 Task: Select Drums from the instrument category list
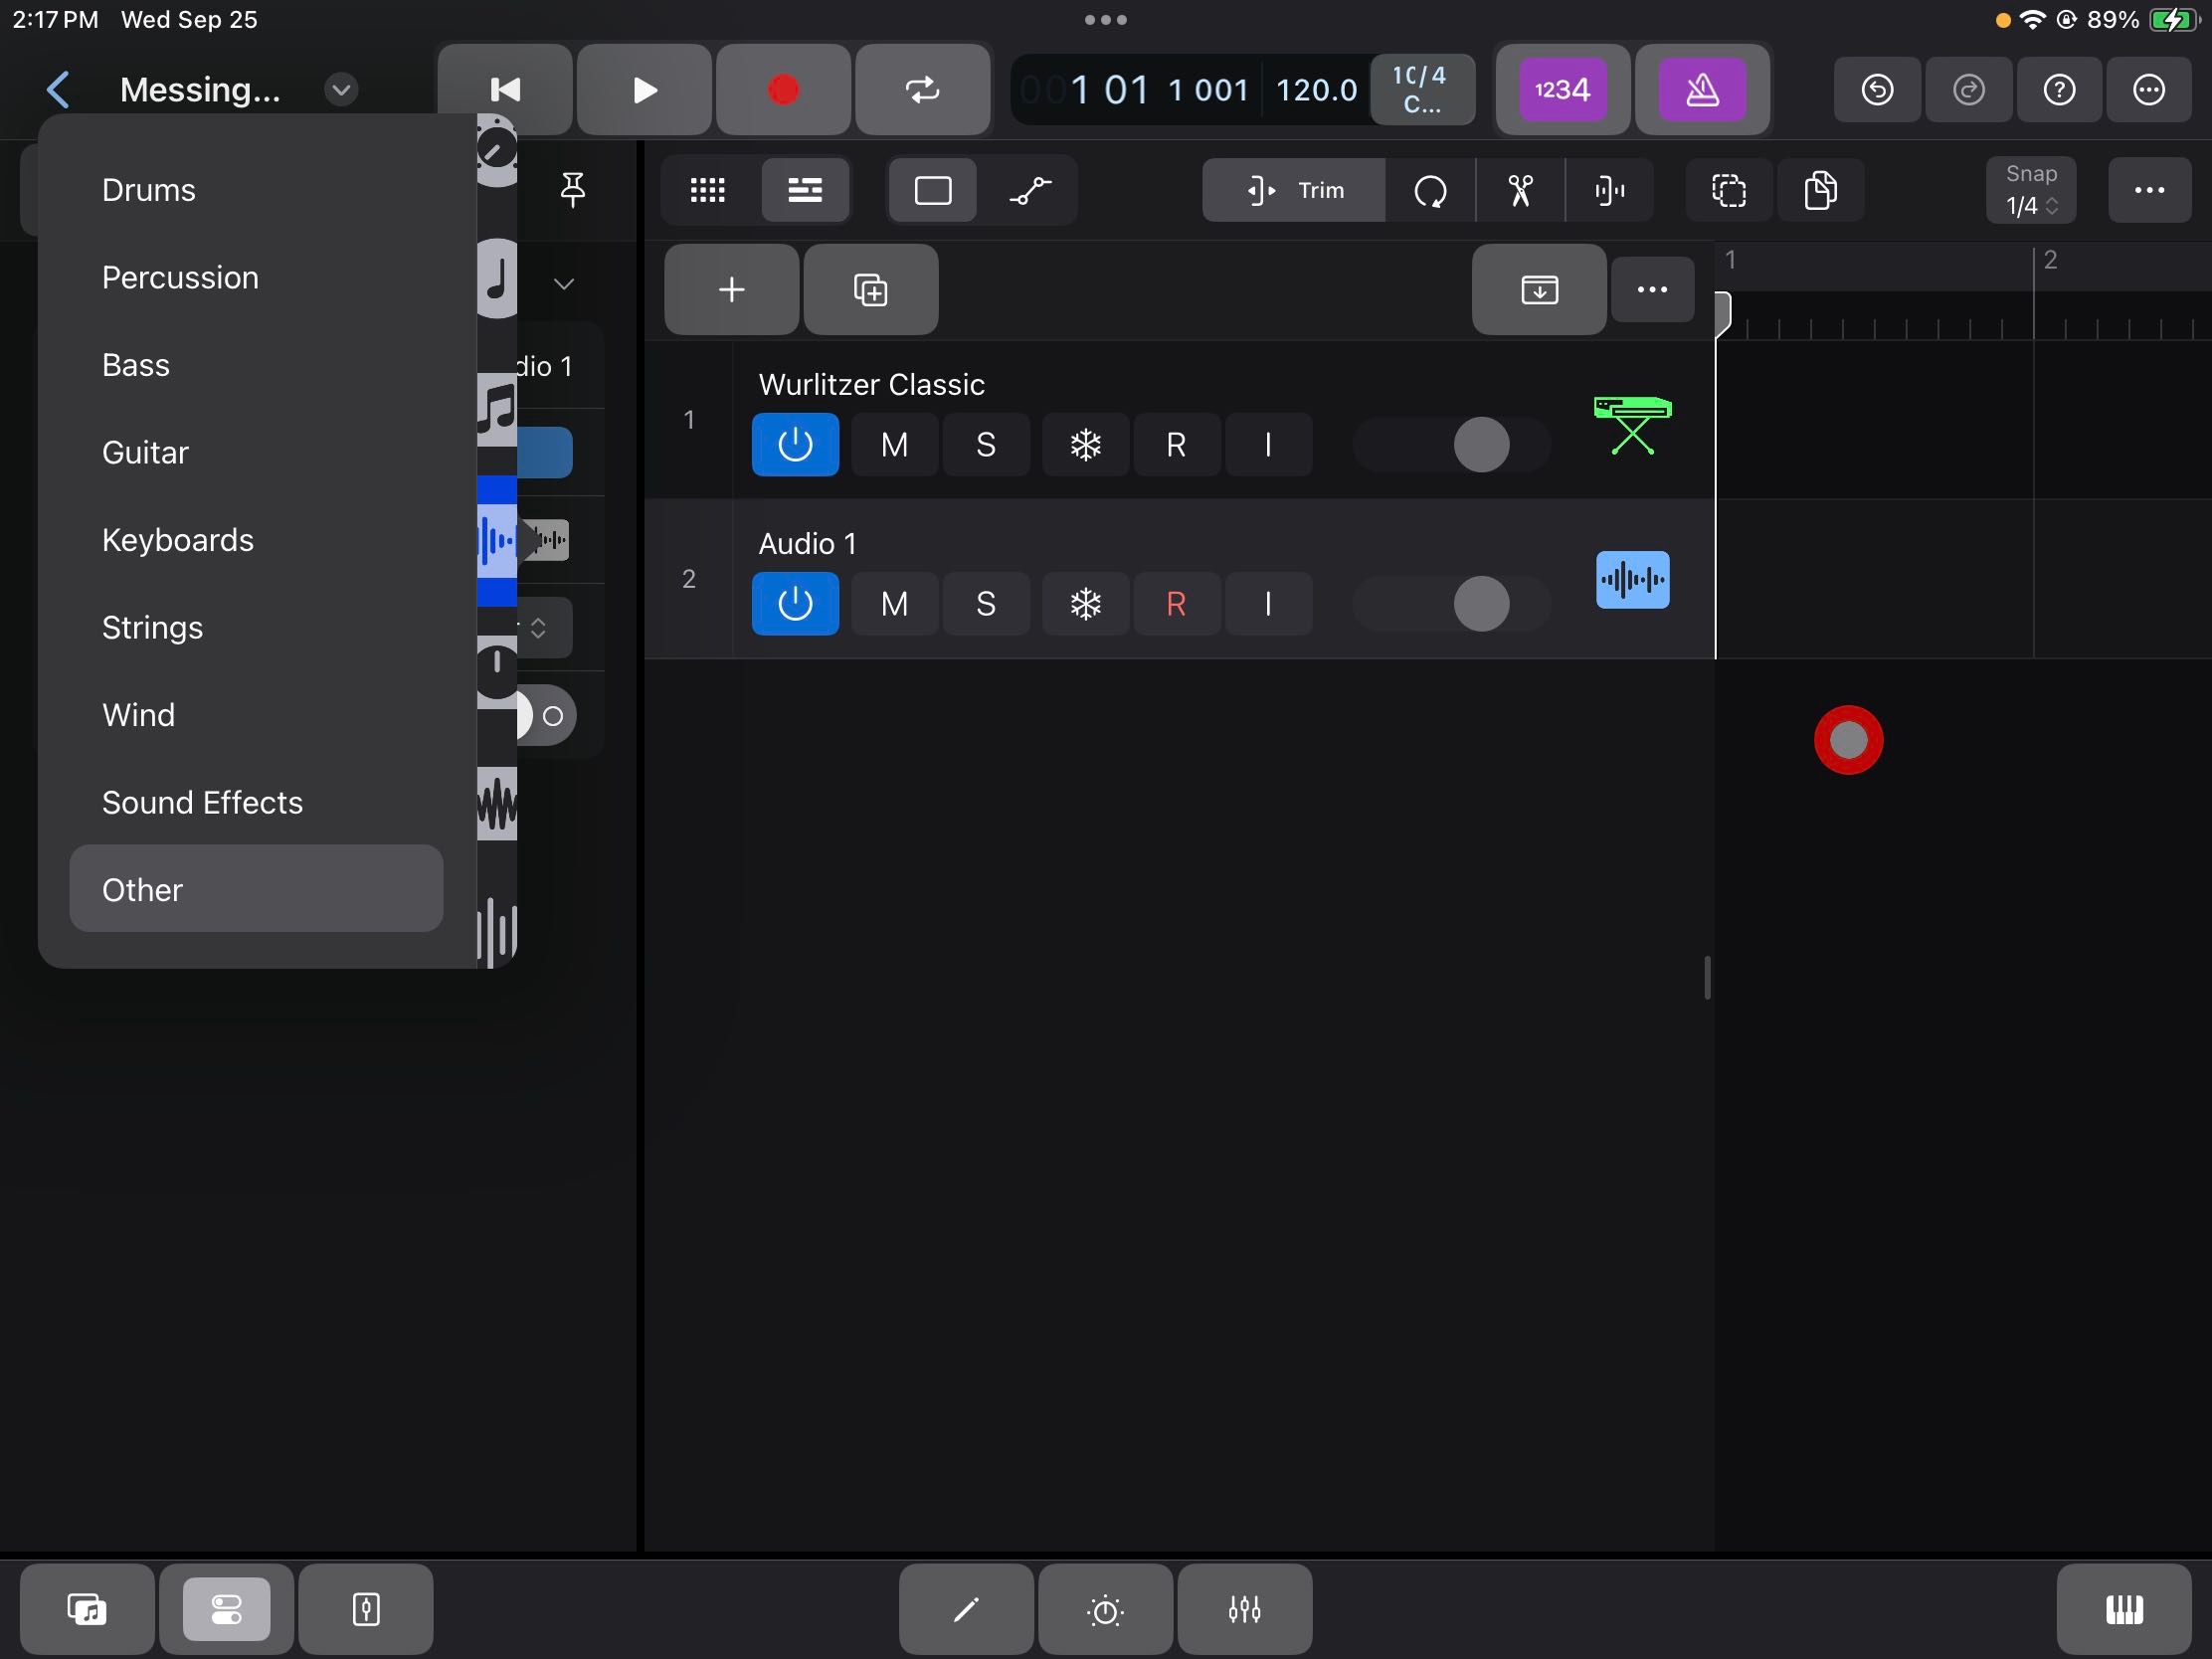click(148, 189)
